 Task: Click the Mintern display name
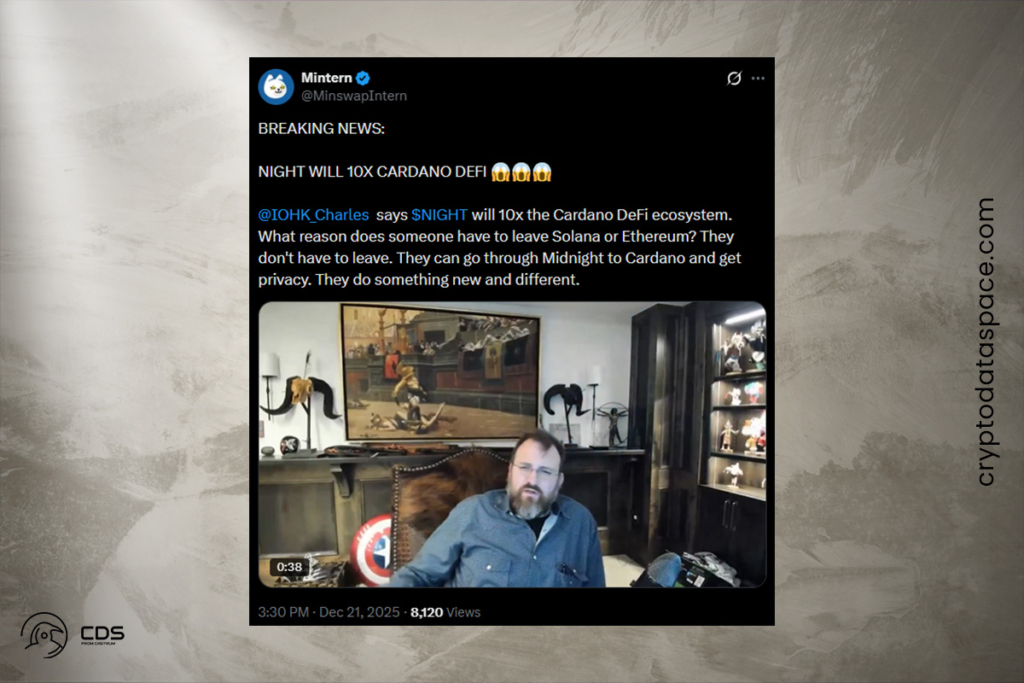(x=327, y=78)
